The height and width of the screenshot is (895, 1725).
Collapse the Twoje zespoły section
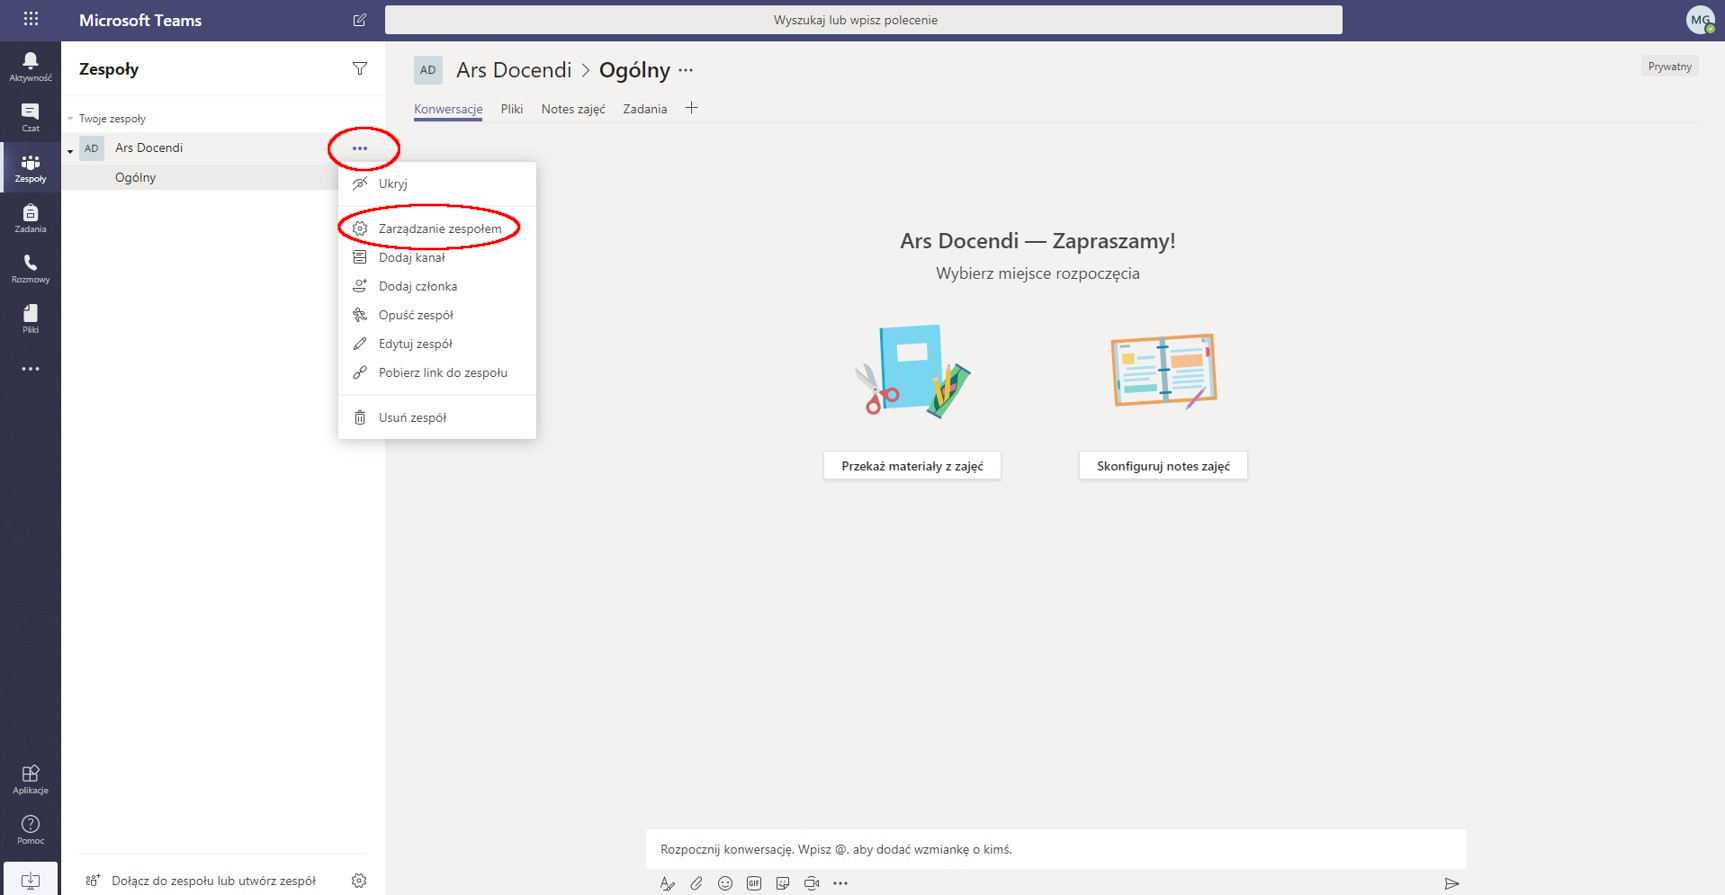click(70, 119)
